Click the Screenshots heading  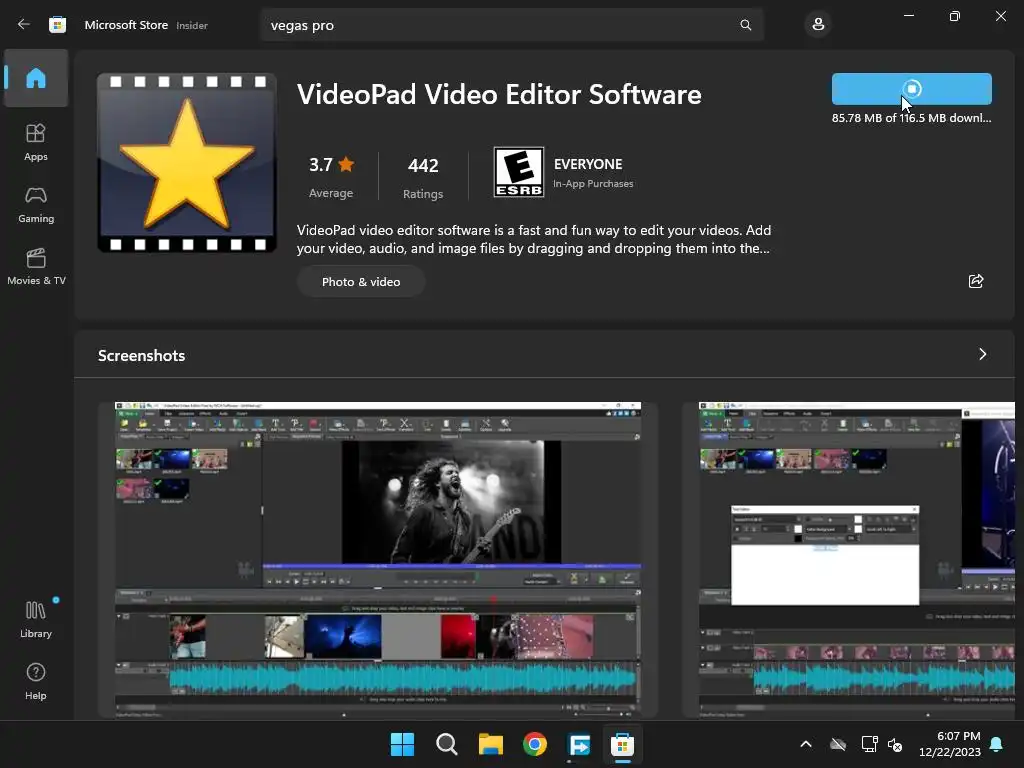pyautogui.click(x=142, y=355)
